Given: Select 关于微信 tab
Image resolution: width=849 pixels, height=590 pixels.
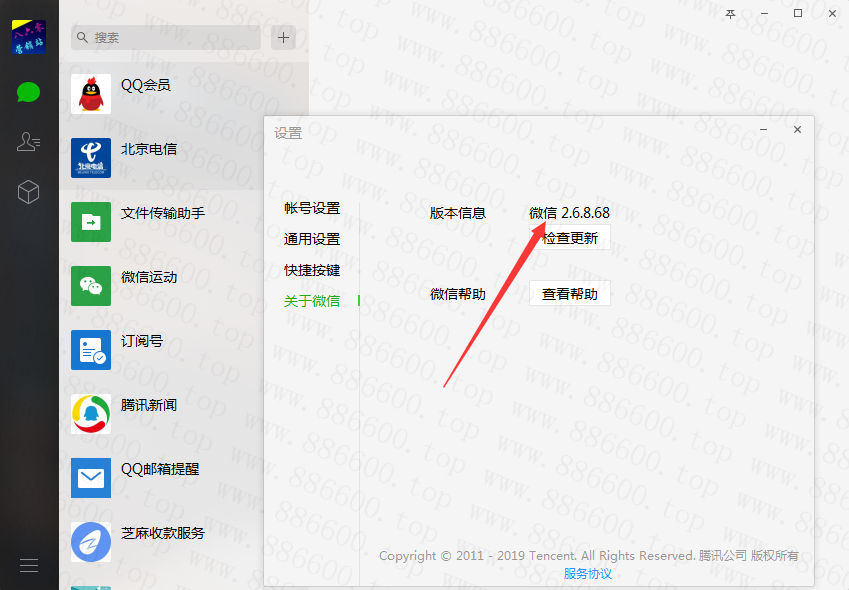Looking at the screenshot, I should [x=312, y=301].
